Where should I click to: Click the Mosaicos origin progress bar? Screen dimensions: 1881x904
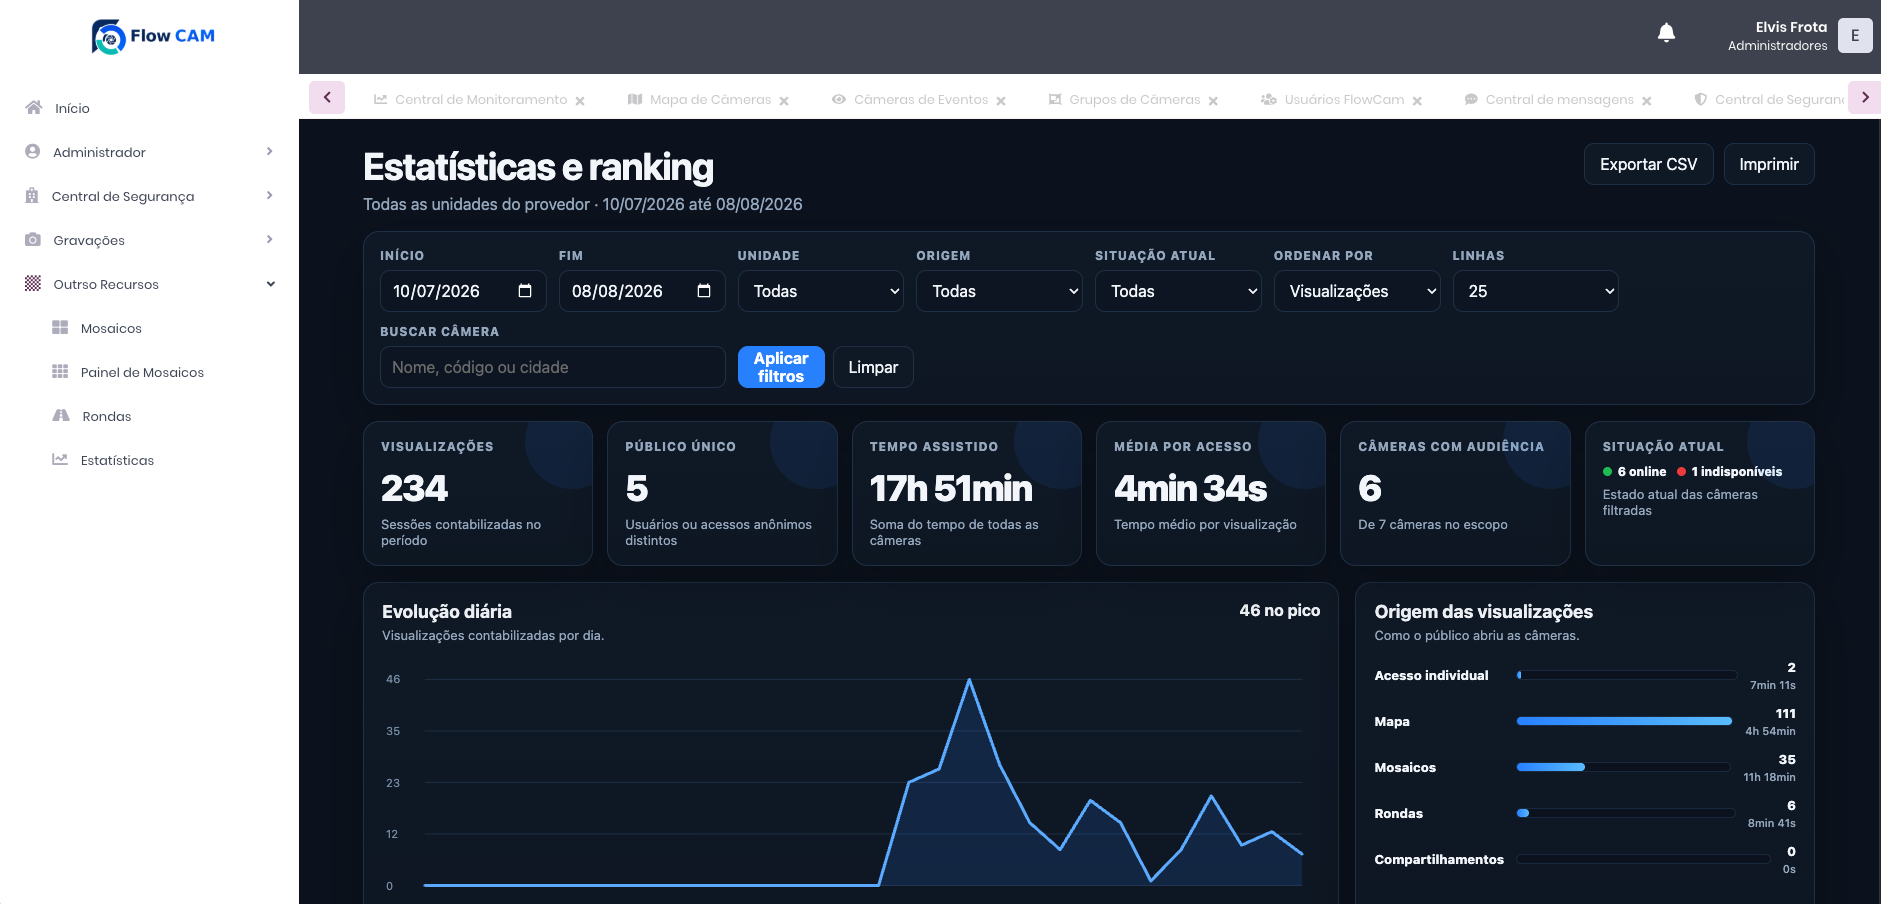(1625, 767)
